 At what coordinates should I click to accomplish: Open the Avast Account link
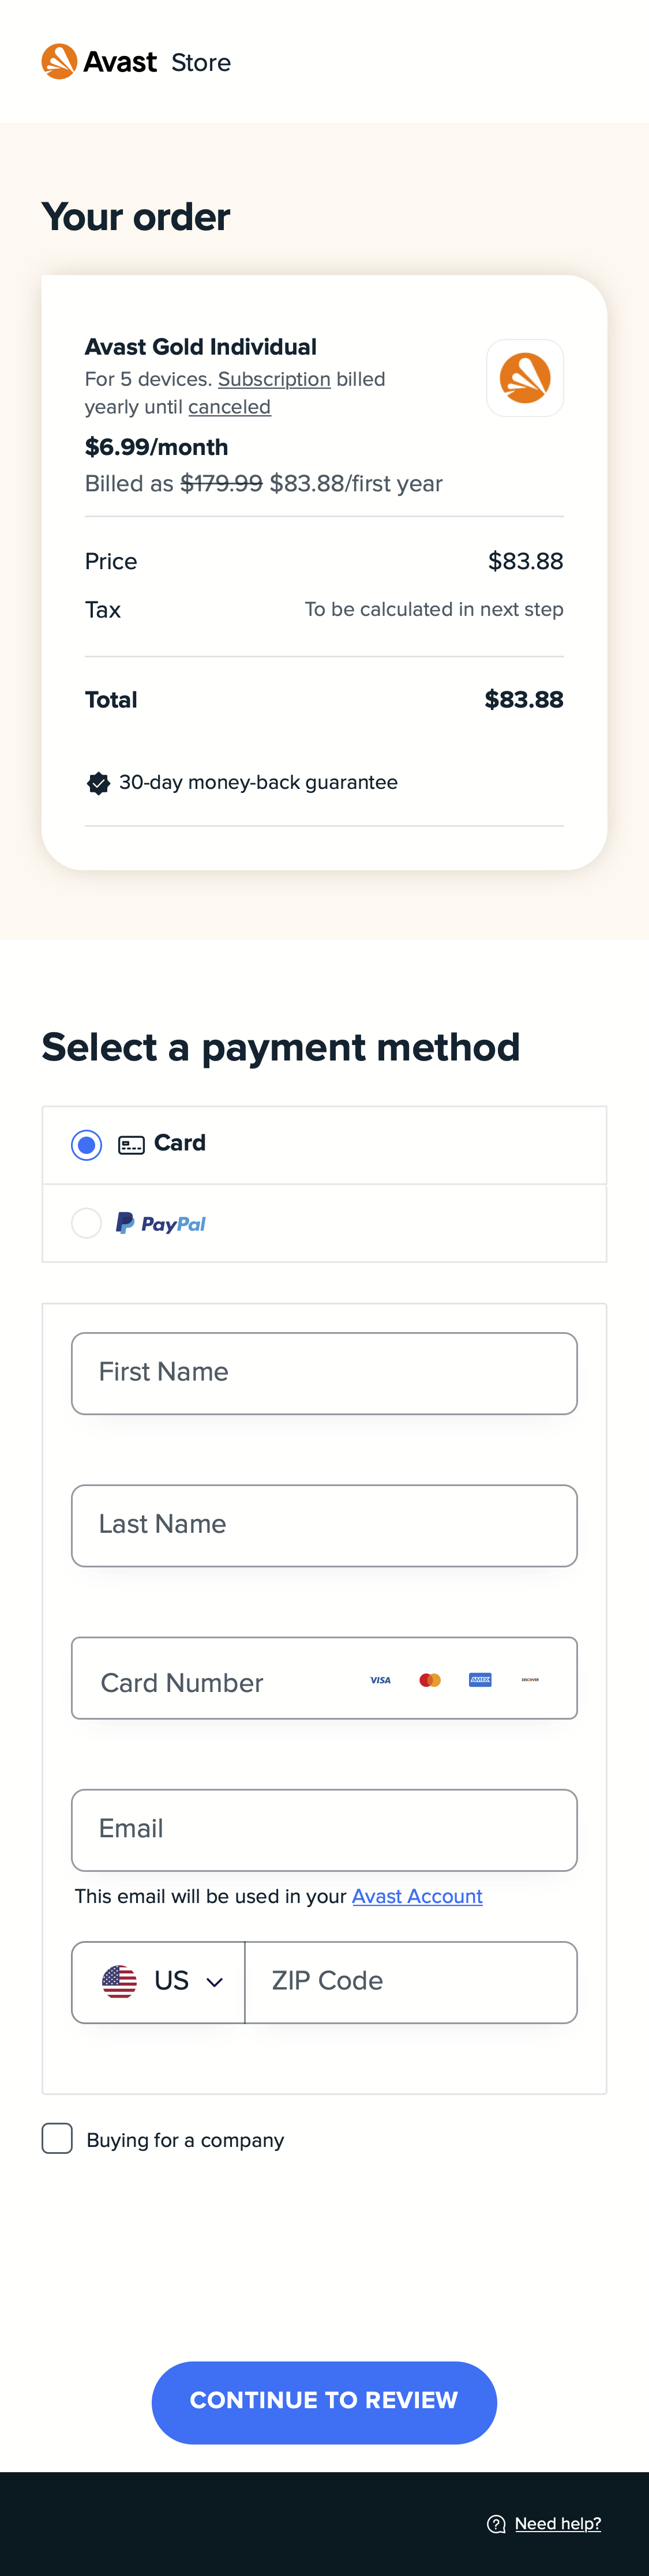pyautogui.click(x=417, y=1897)
